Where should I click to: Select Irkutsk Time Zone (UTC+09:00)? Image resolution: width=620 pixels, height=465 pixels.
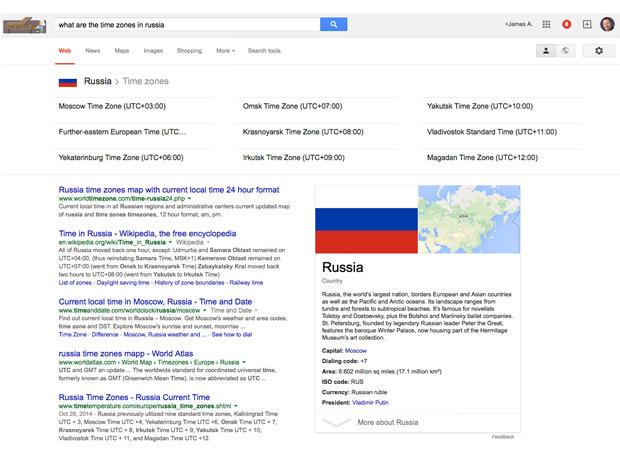pos(293,158)
